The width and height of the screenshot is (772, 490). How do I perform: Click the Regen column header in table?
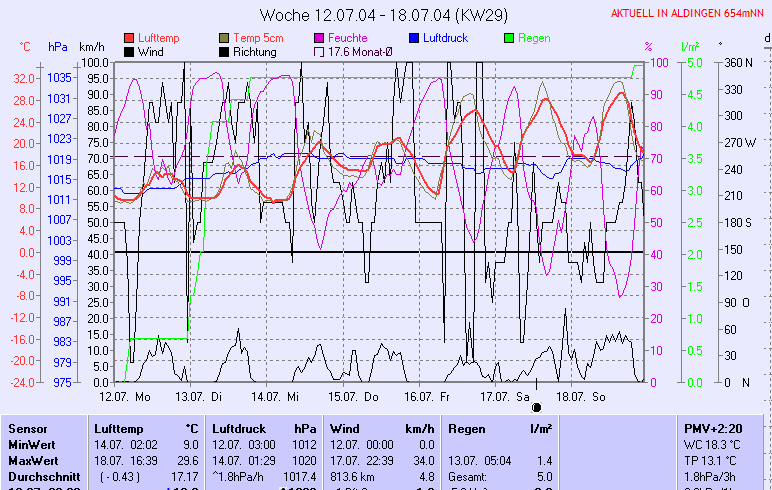[x=468, y=428]
